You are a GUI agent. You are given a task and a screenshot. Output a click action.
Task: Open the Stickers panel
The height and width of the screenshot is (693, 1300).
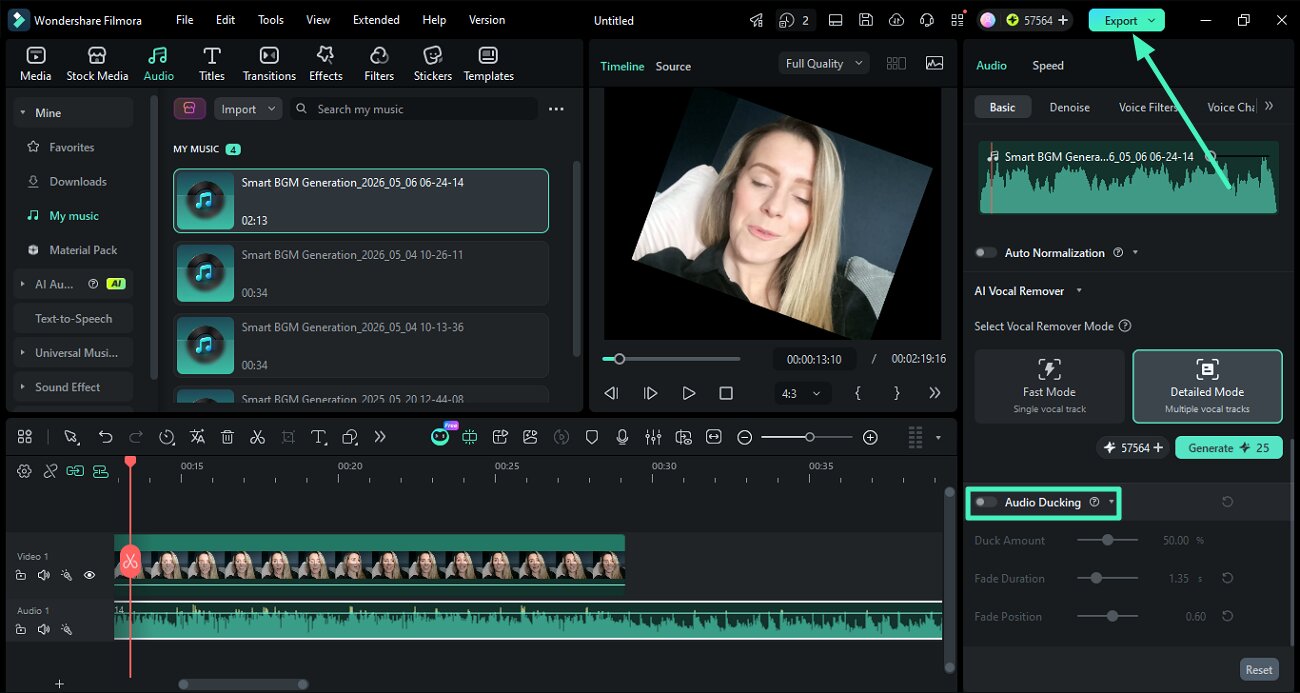[433, 64]
